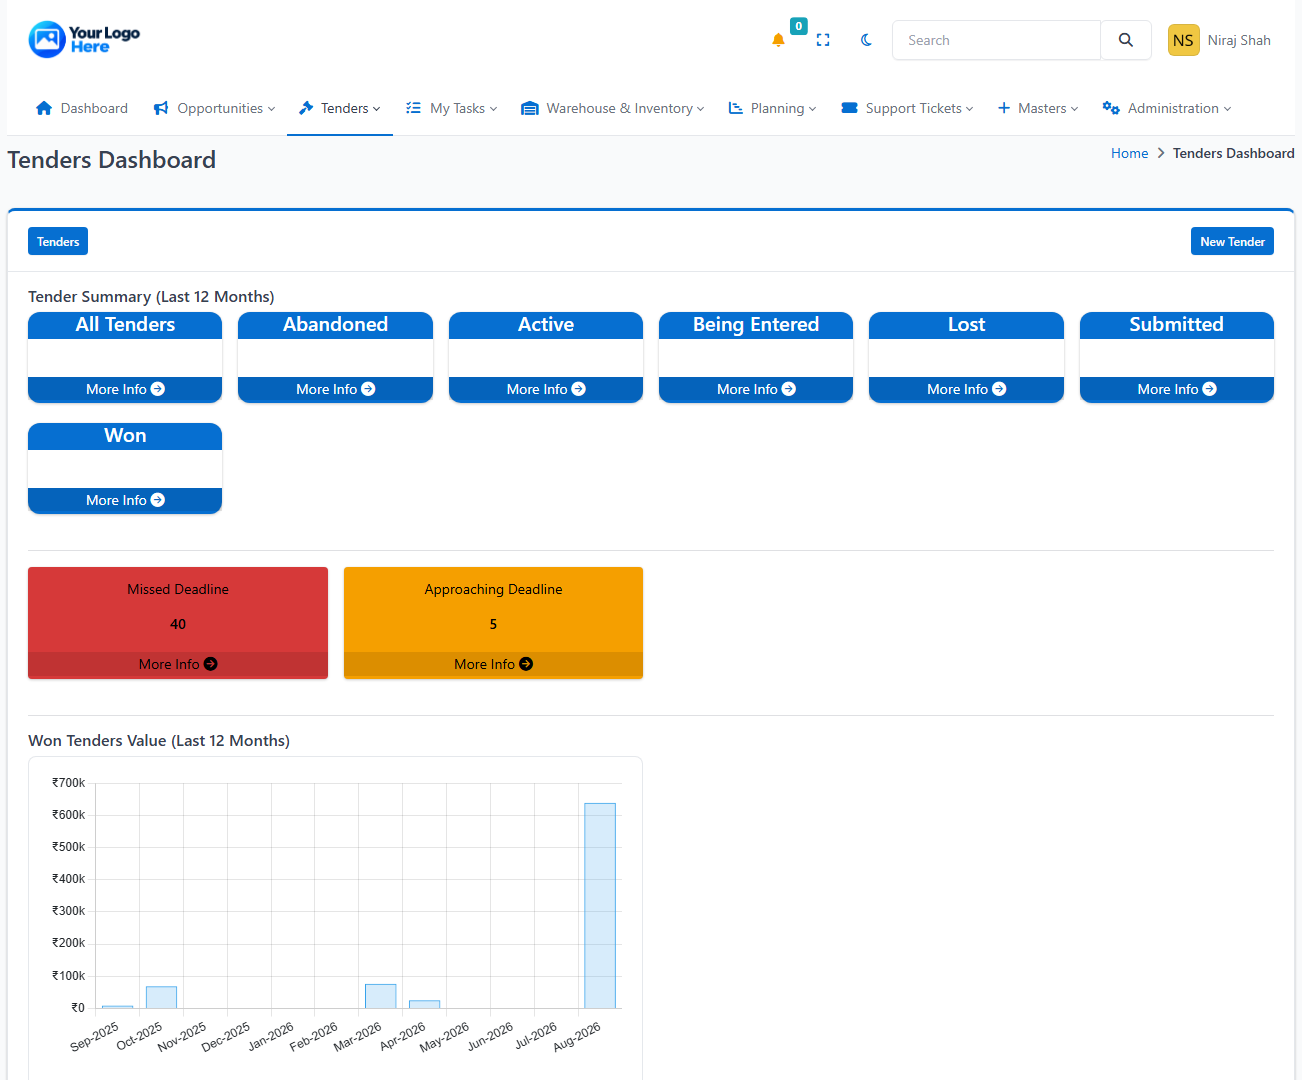Expand the Opportunities dropdown chevron
This screenshot has width=1302, height=1080.
point(271,109)
